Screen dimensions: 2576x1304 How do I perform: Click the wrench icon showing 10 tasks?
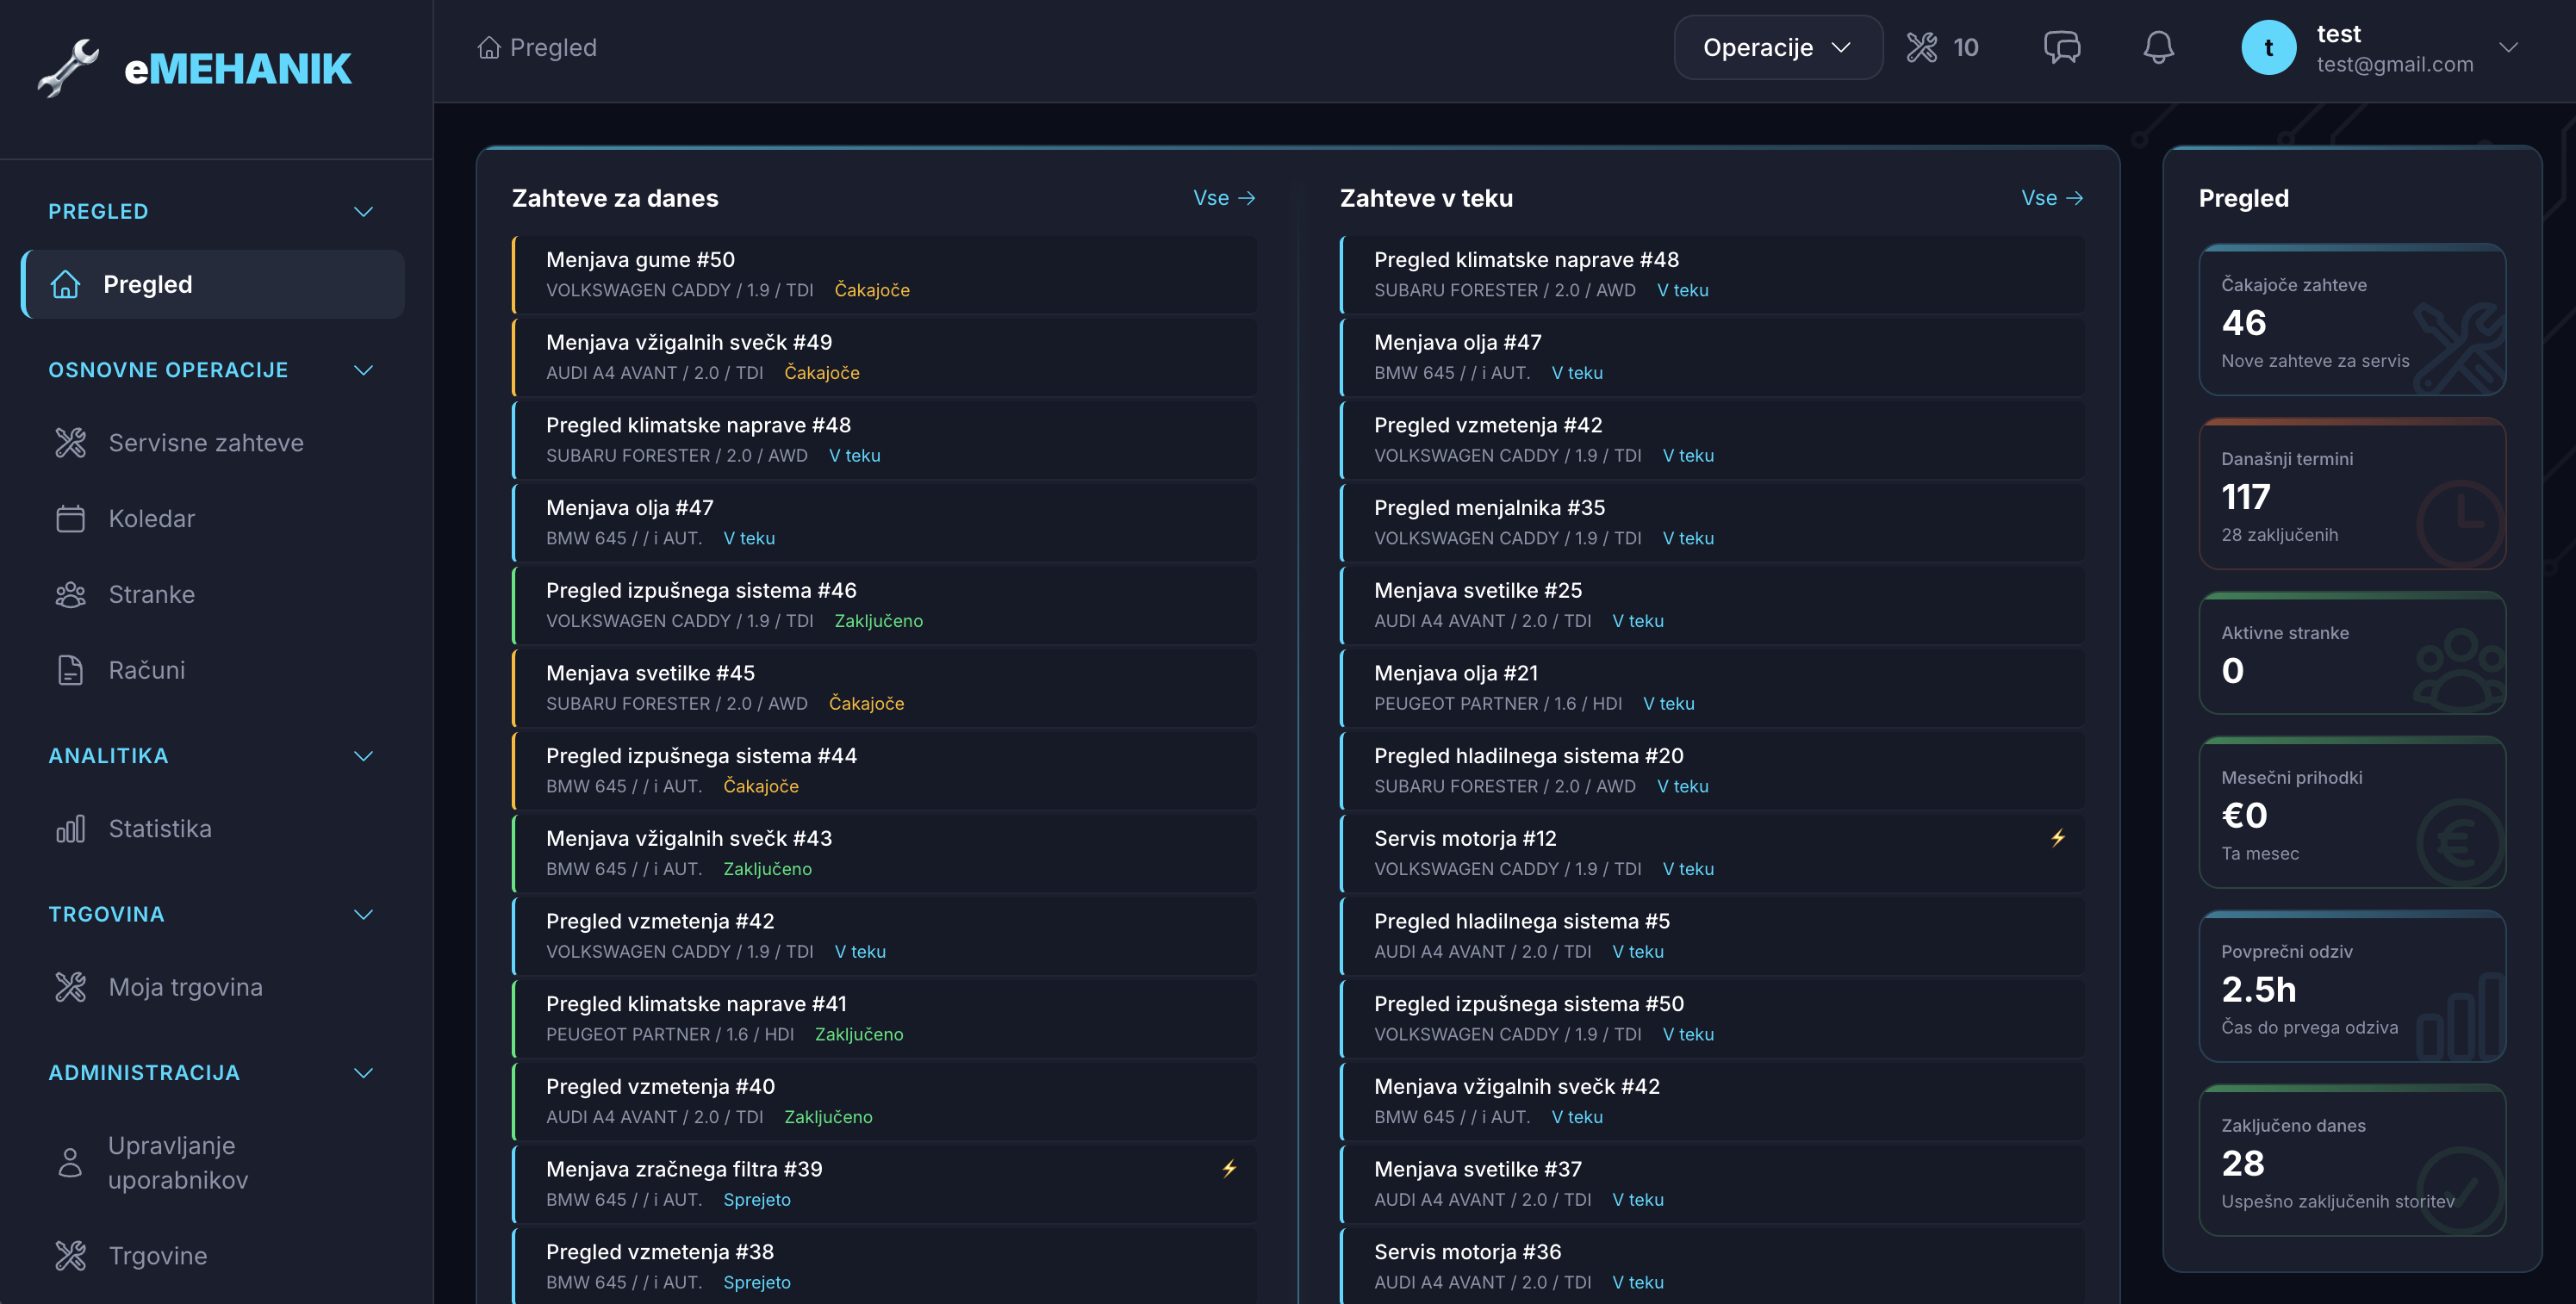[1923, 46]
